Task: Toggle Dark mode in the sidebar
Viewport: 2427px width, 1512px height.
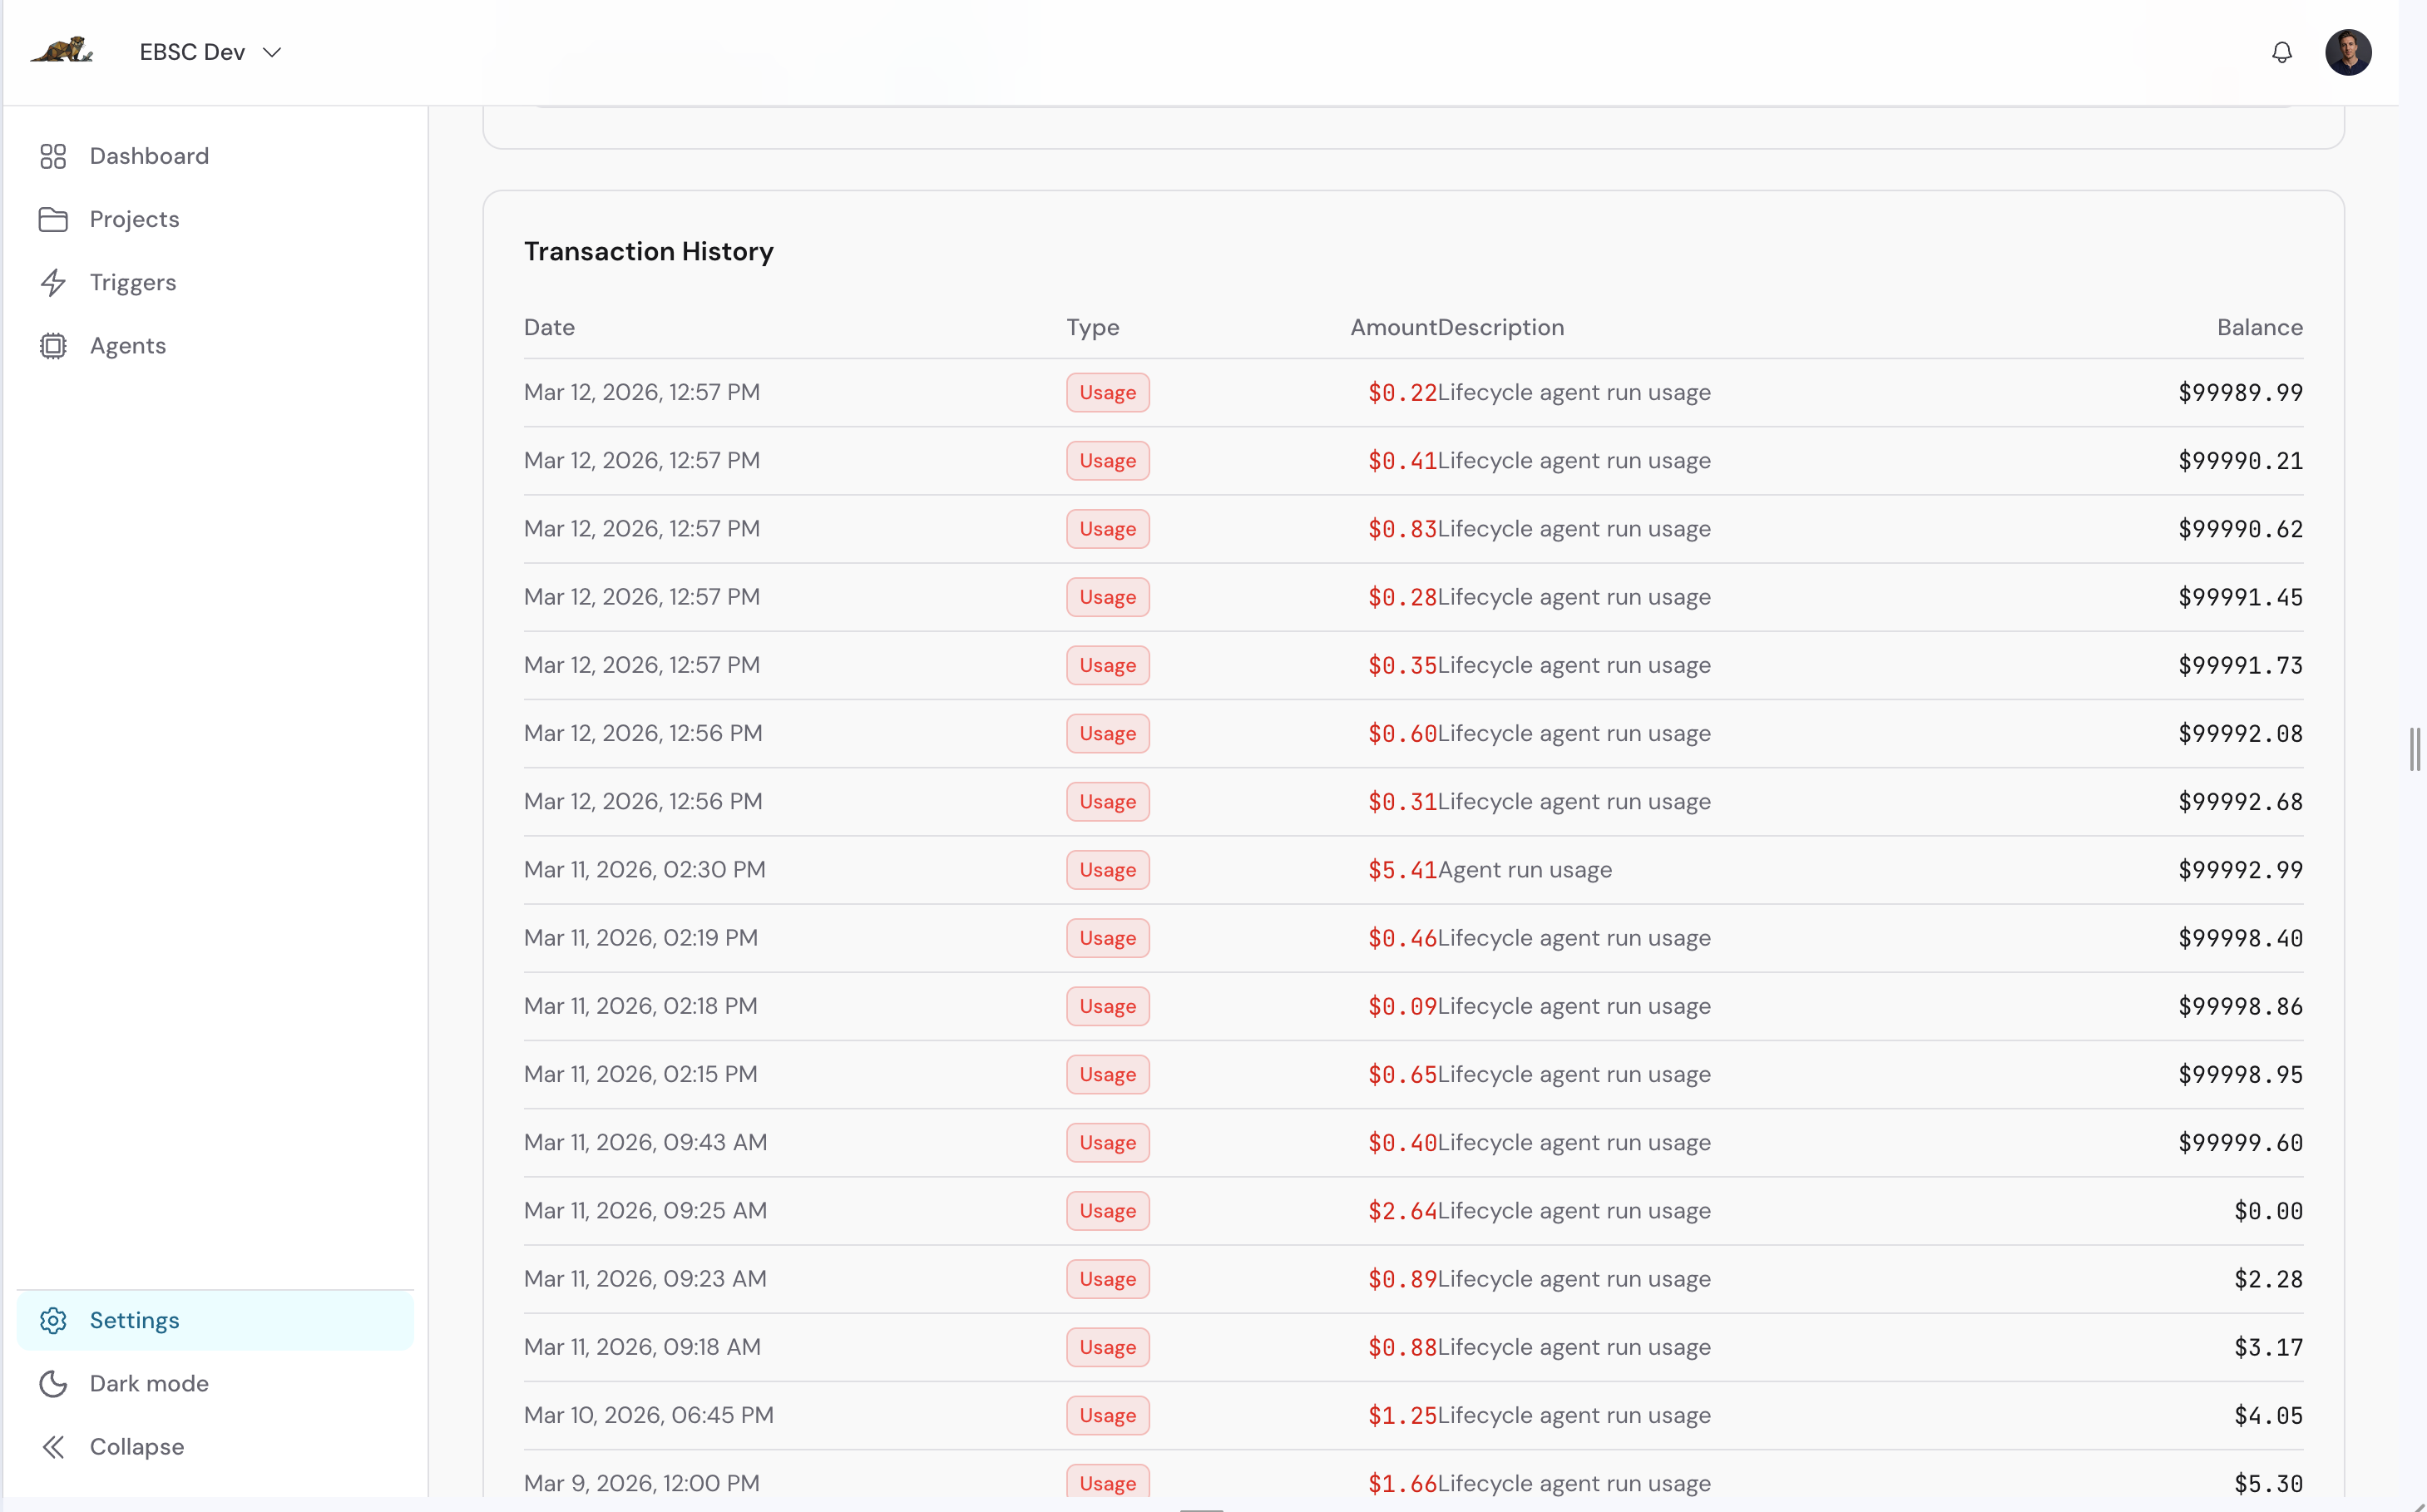Action: (148, 1383)
